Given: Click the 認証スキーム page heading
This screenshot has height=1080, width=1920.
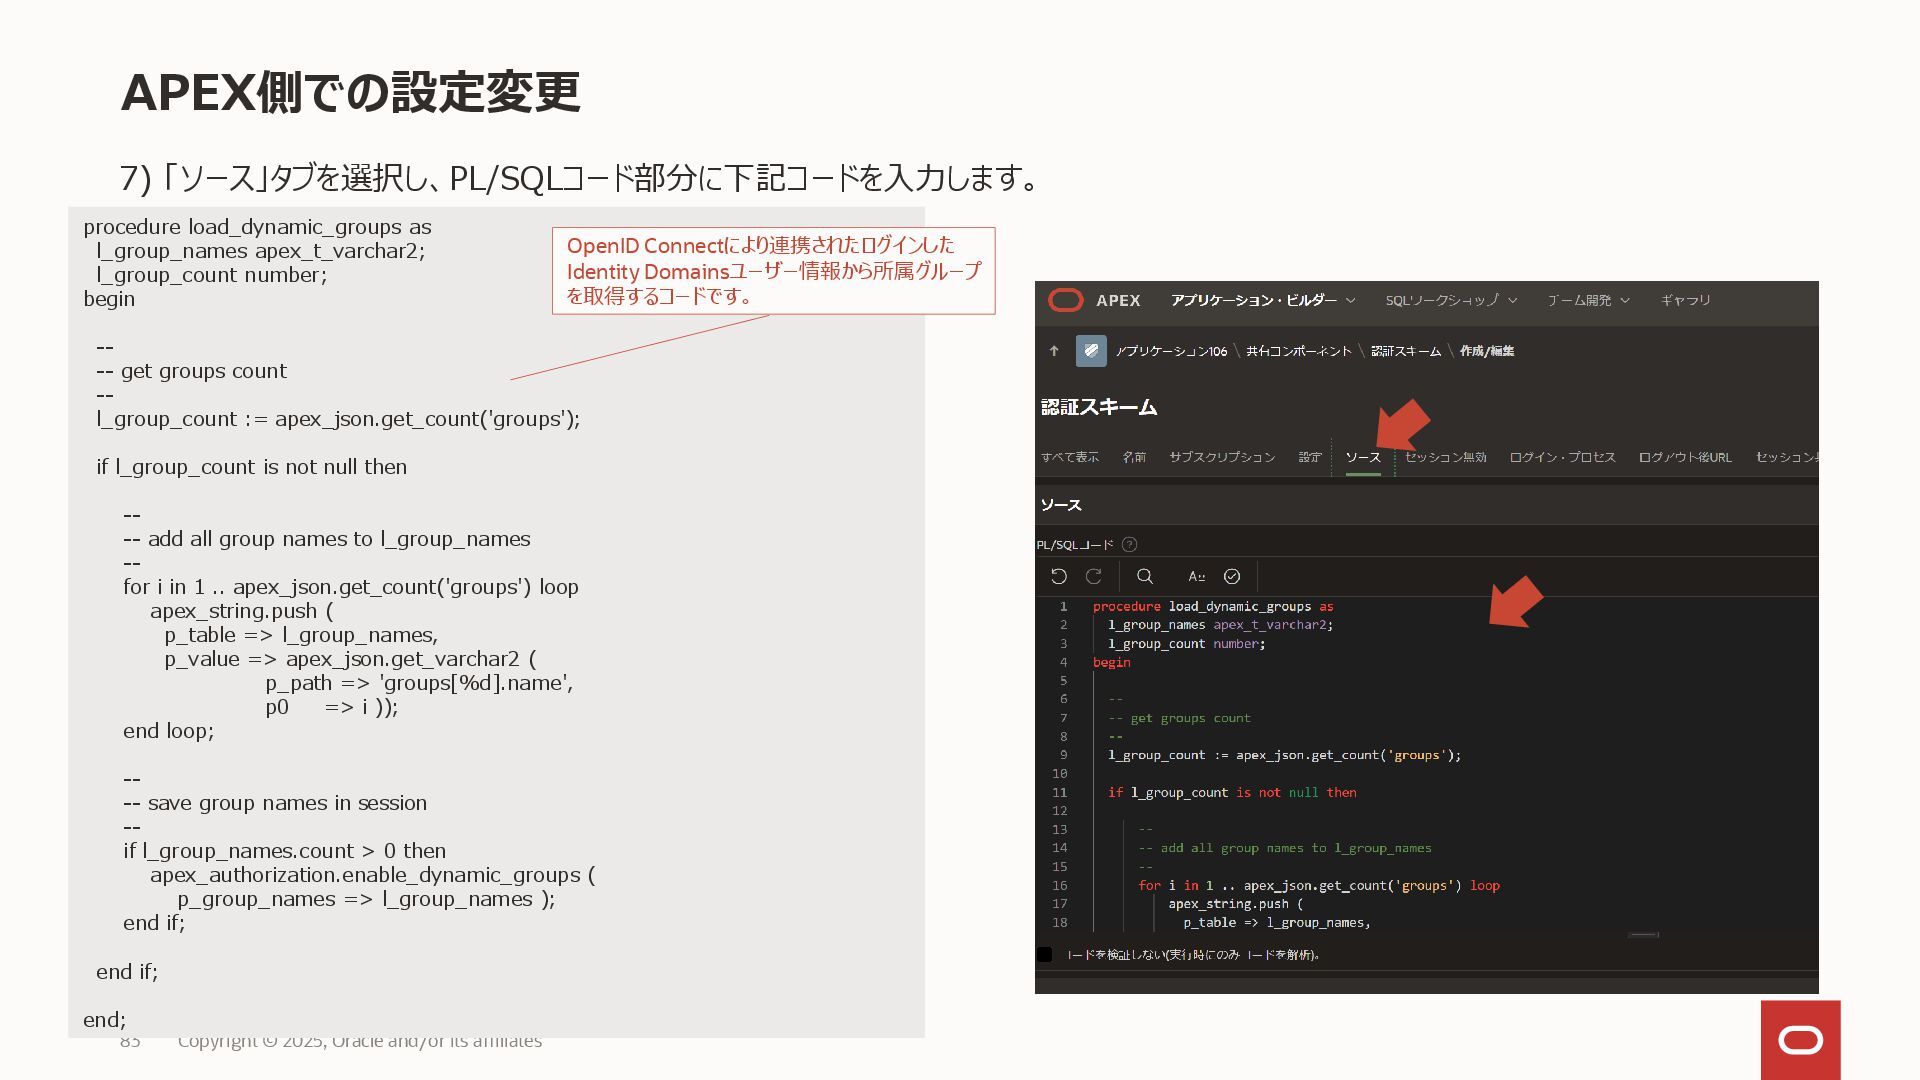Looking at the screenshot, I should click(1098, 407).
